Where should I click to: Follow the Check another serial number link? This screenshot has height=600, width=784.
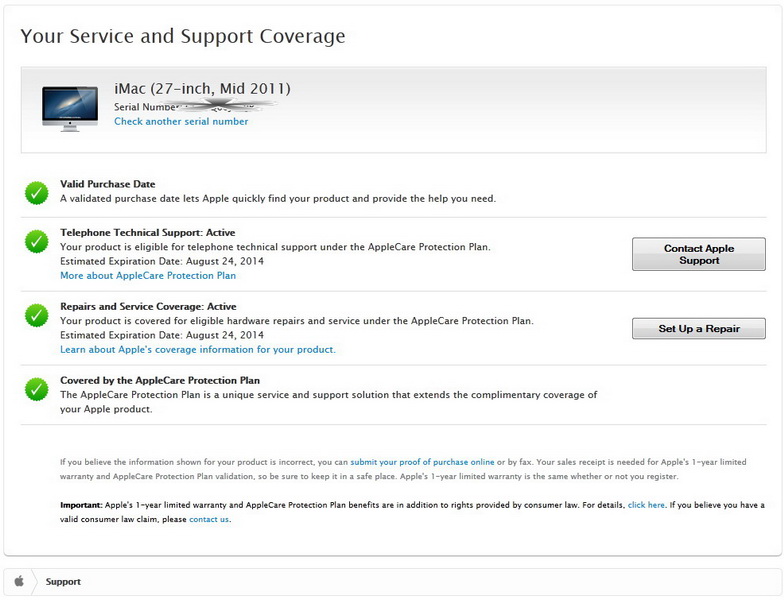(x=181, y=122)
